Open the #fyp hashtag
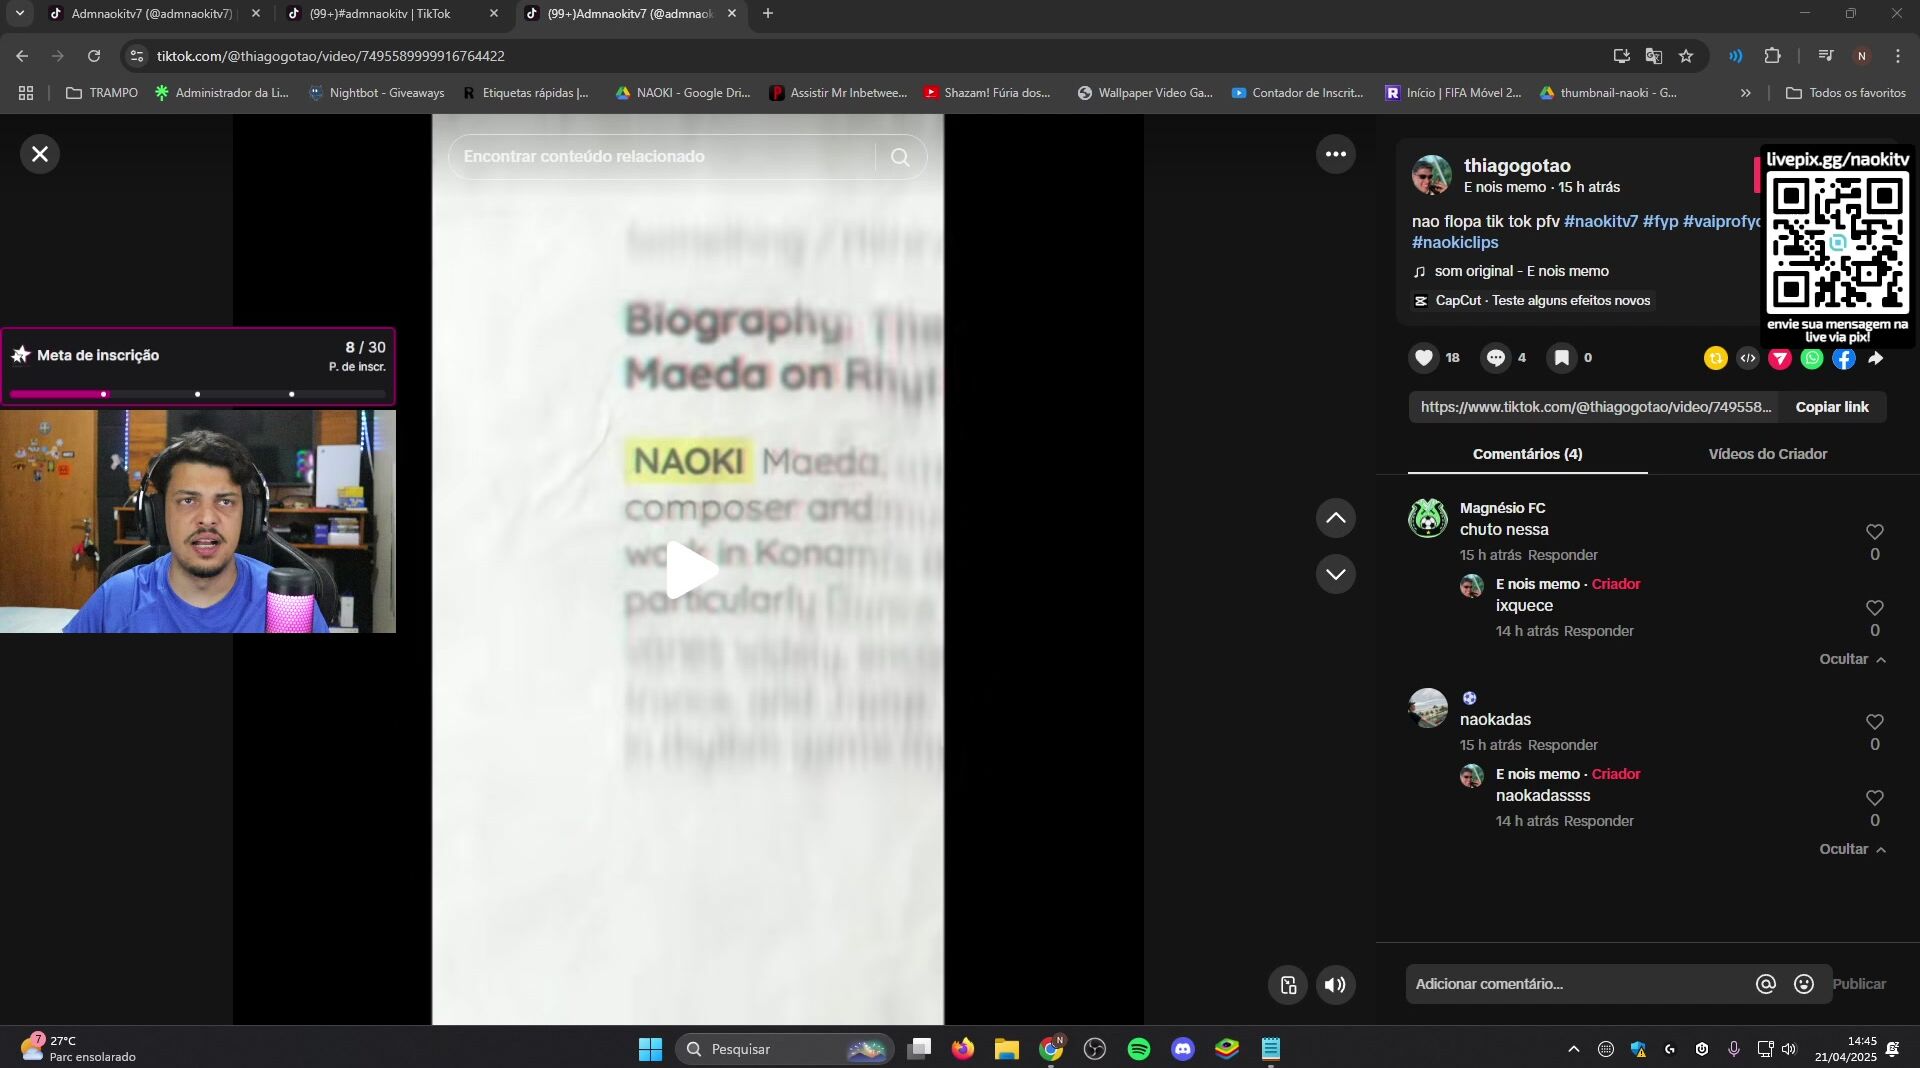Image resolution: width=1920 pixels, height=1068 pixels. (1660, 221)
